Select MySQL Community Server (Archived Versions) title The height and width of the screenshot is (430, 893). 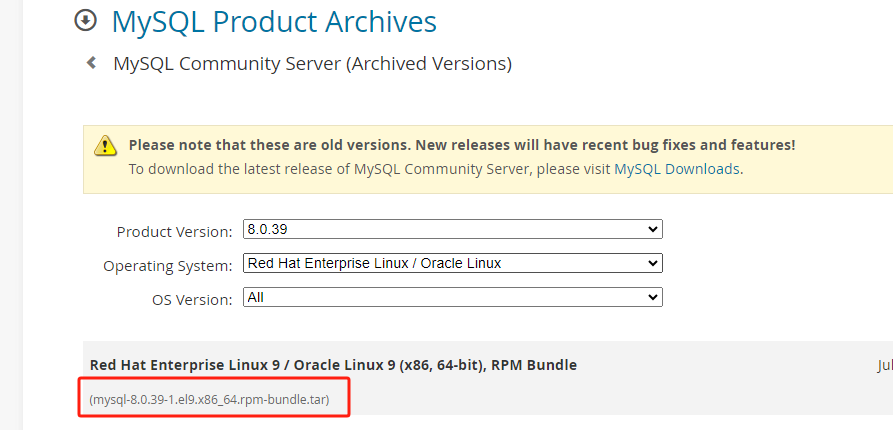tap(312, 64)
